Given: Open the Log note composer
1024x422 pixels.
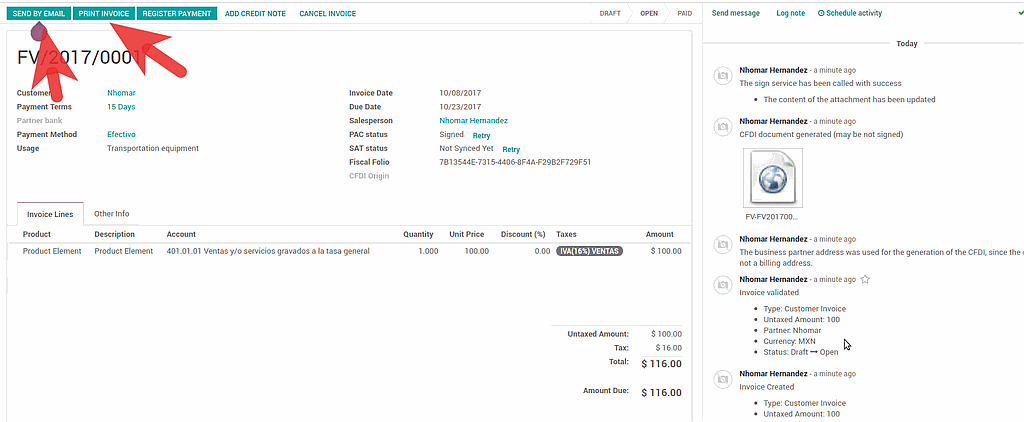Looking at the screenshot, I should click(790, 14).
